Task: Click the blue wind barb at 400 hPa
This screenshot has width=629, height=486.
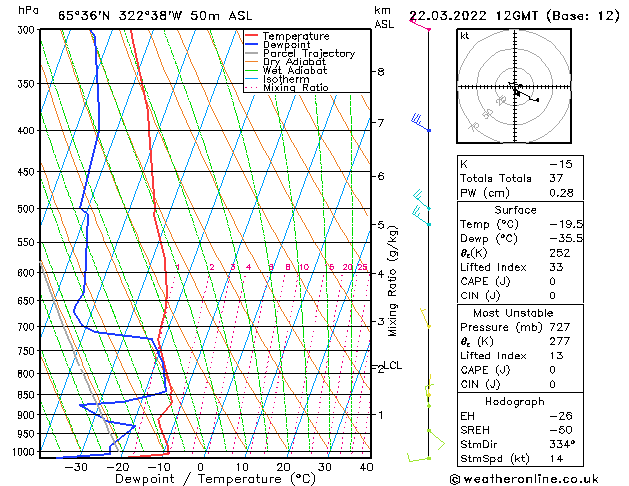Action: coord(420,124)
